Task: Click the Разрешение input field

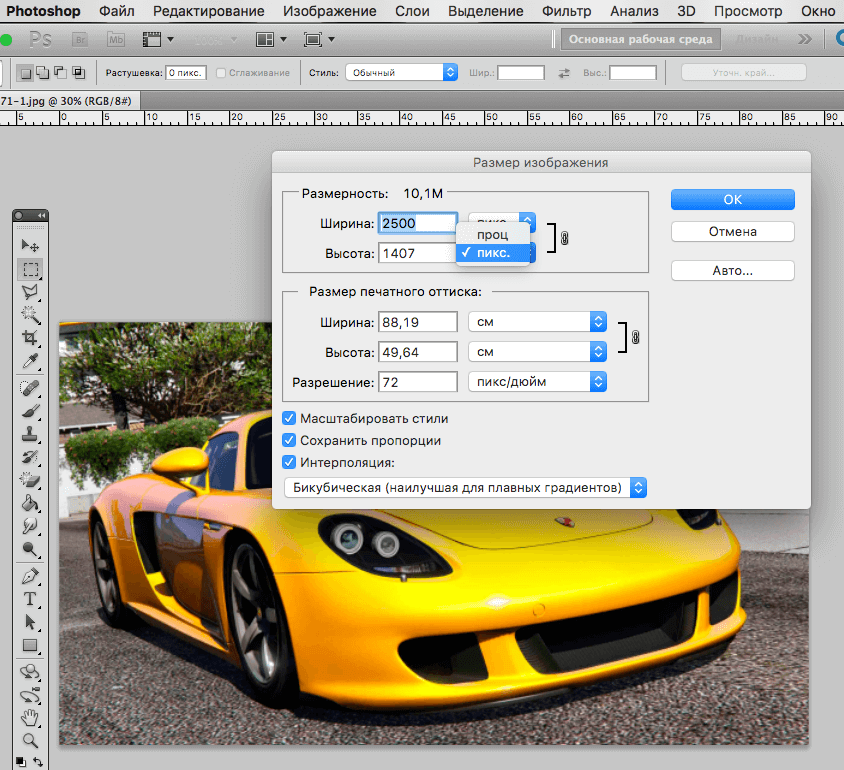Action: [x=417, y=382]
